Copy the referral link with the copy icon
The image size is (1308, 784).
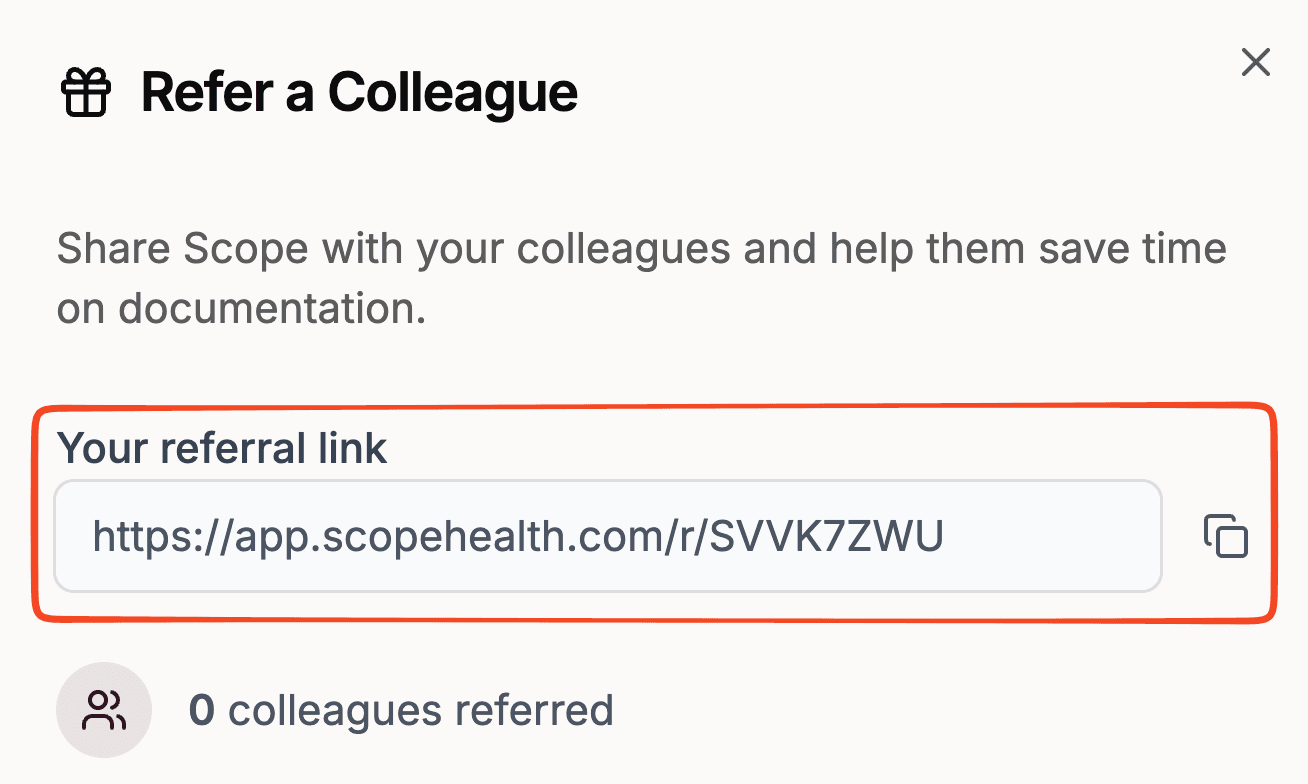pyautogui.click(x=1225, y=536)
